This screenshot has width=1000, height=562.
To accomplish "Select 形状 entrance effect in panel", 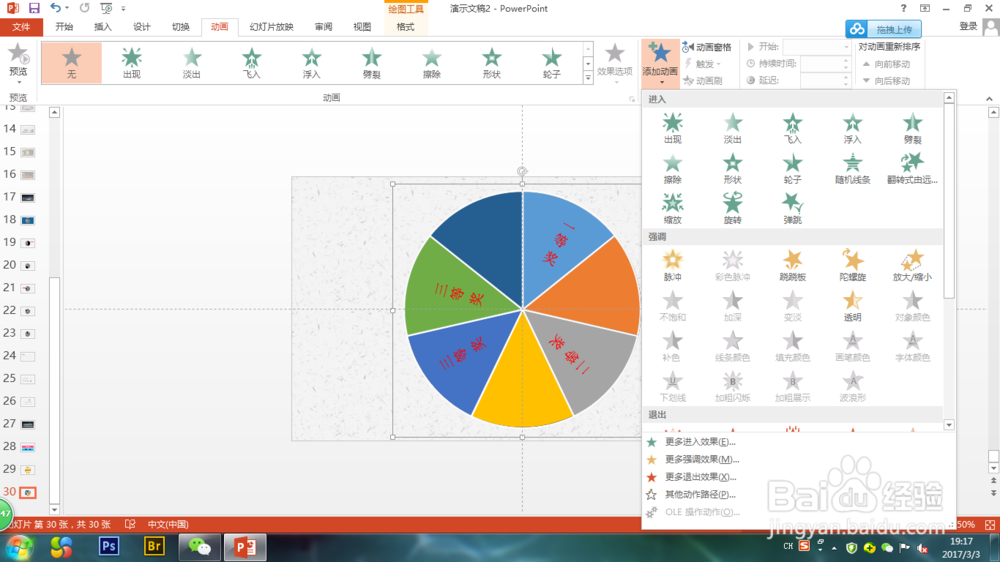I will tap(732, 168).
